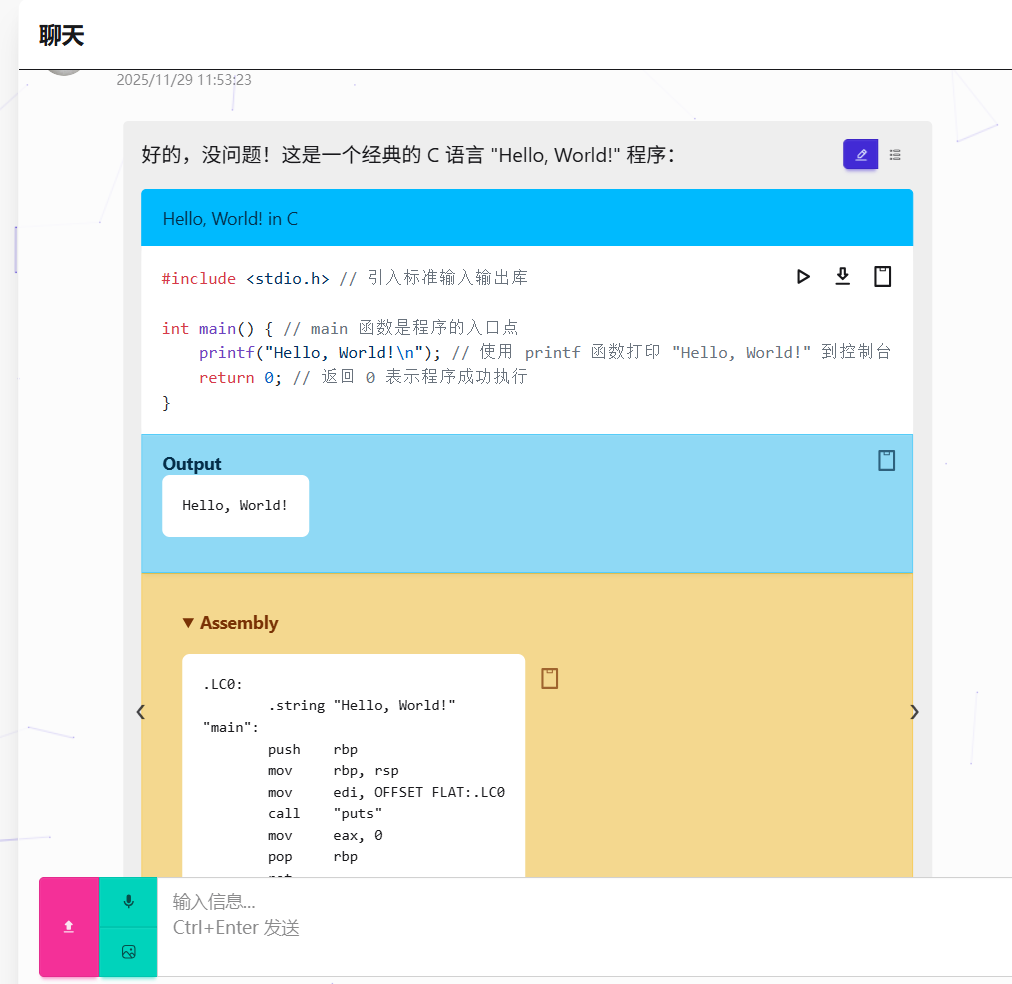
Task: Click the 'int main()' code line
Action: pyautogui.click(x=339, y=328)
